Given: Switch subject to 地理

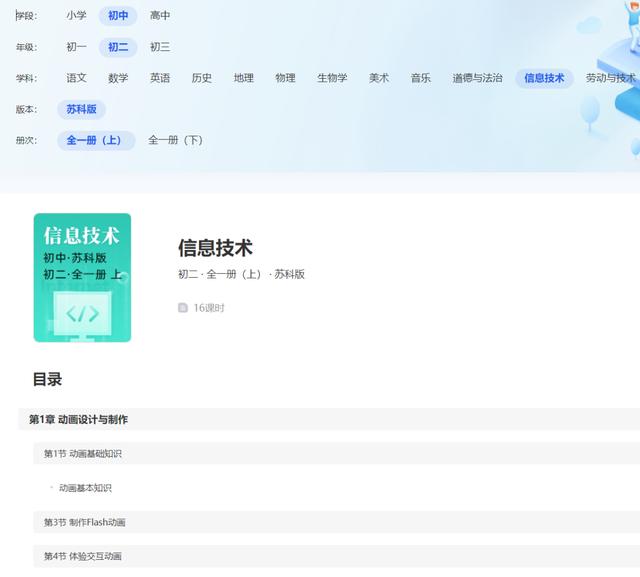Looking at the screenshot, I should pyautogui.click(x=244, y=78).
